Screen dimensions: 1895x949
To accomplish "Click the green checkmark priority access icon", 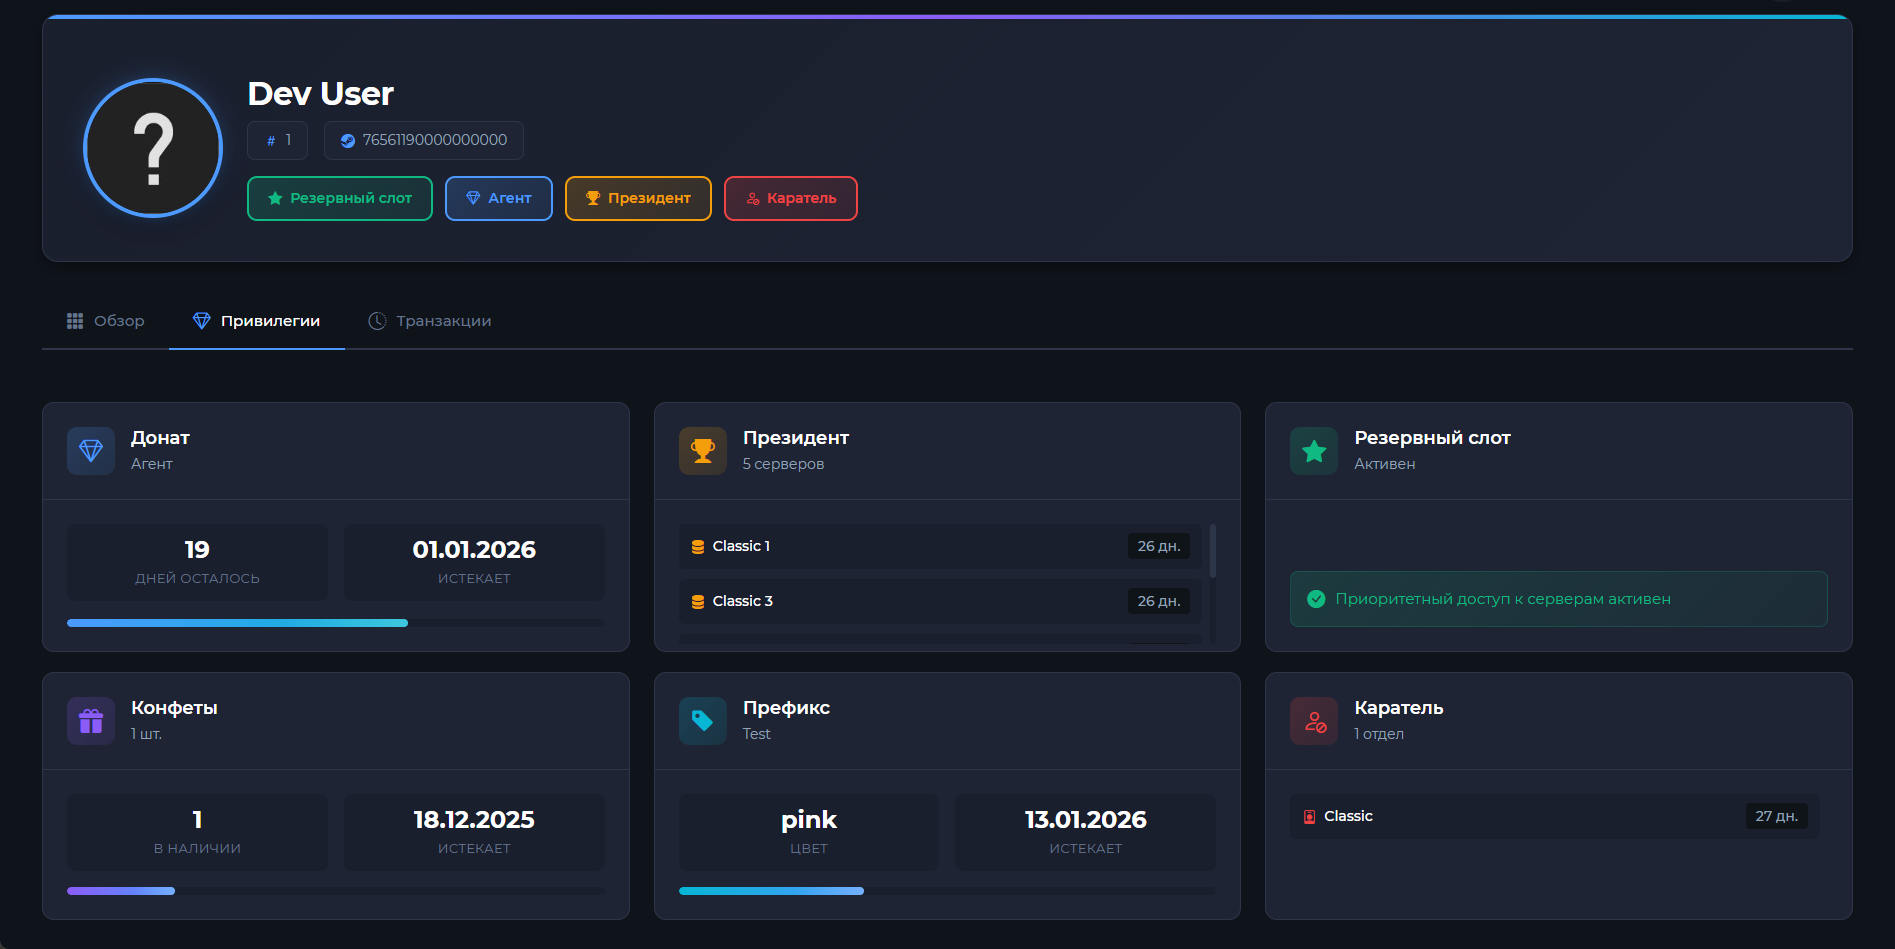I will 1316,599.
